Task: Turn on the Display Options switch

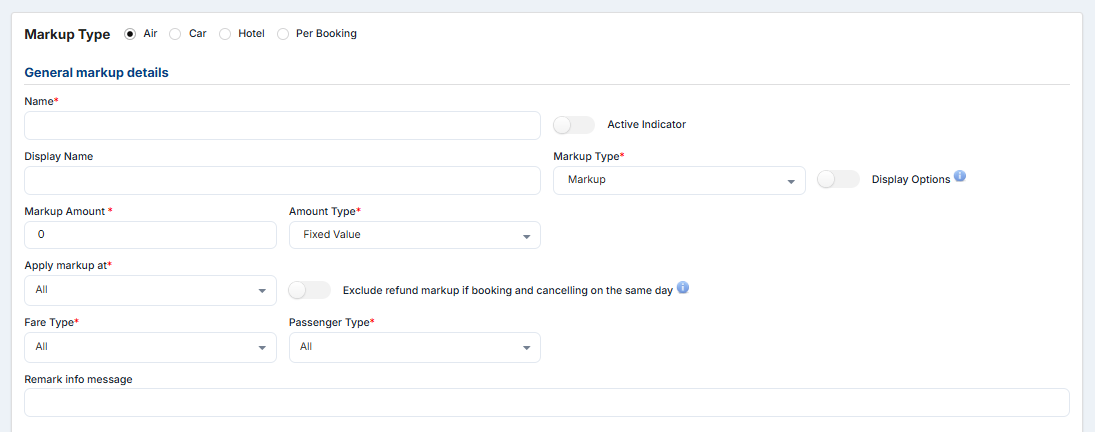Action: (x=838, y=179)
